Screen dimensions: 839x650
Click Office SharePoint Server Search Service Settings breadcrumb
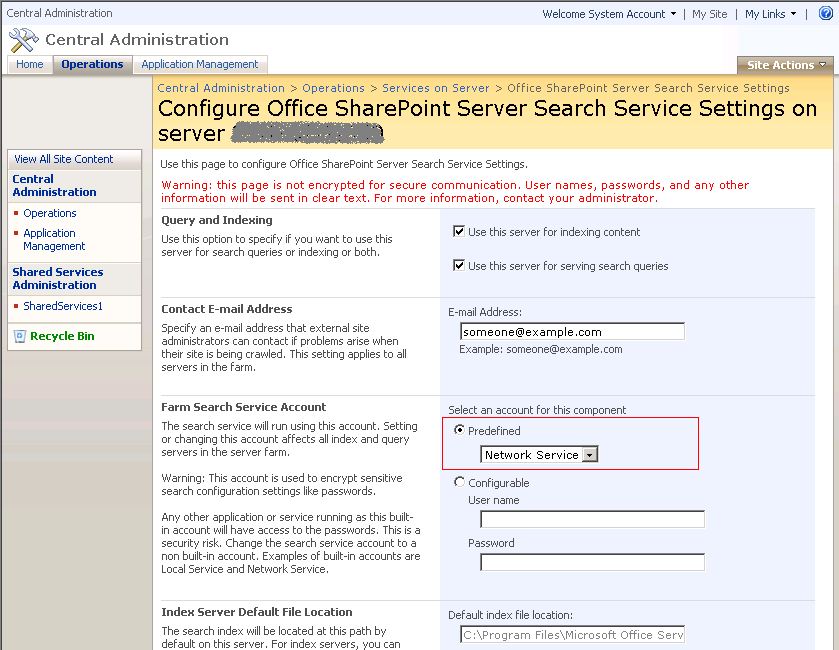click(649, 88)
